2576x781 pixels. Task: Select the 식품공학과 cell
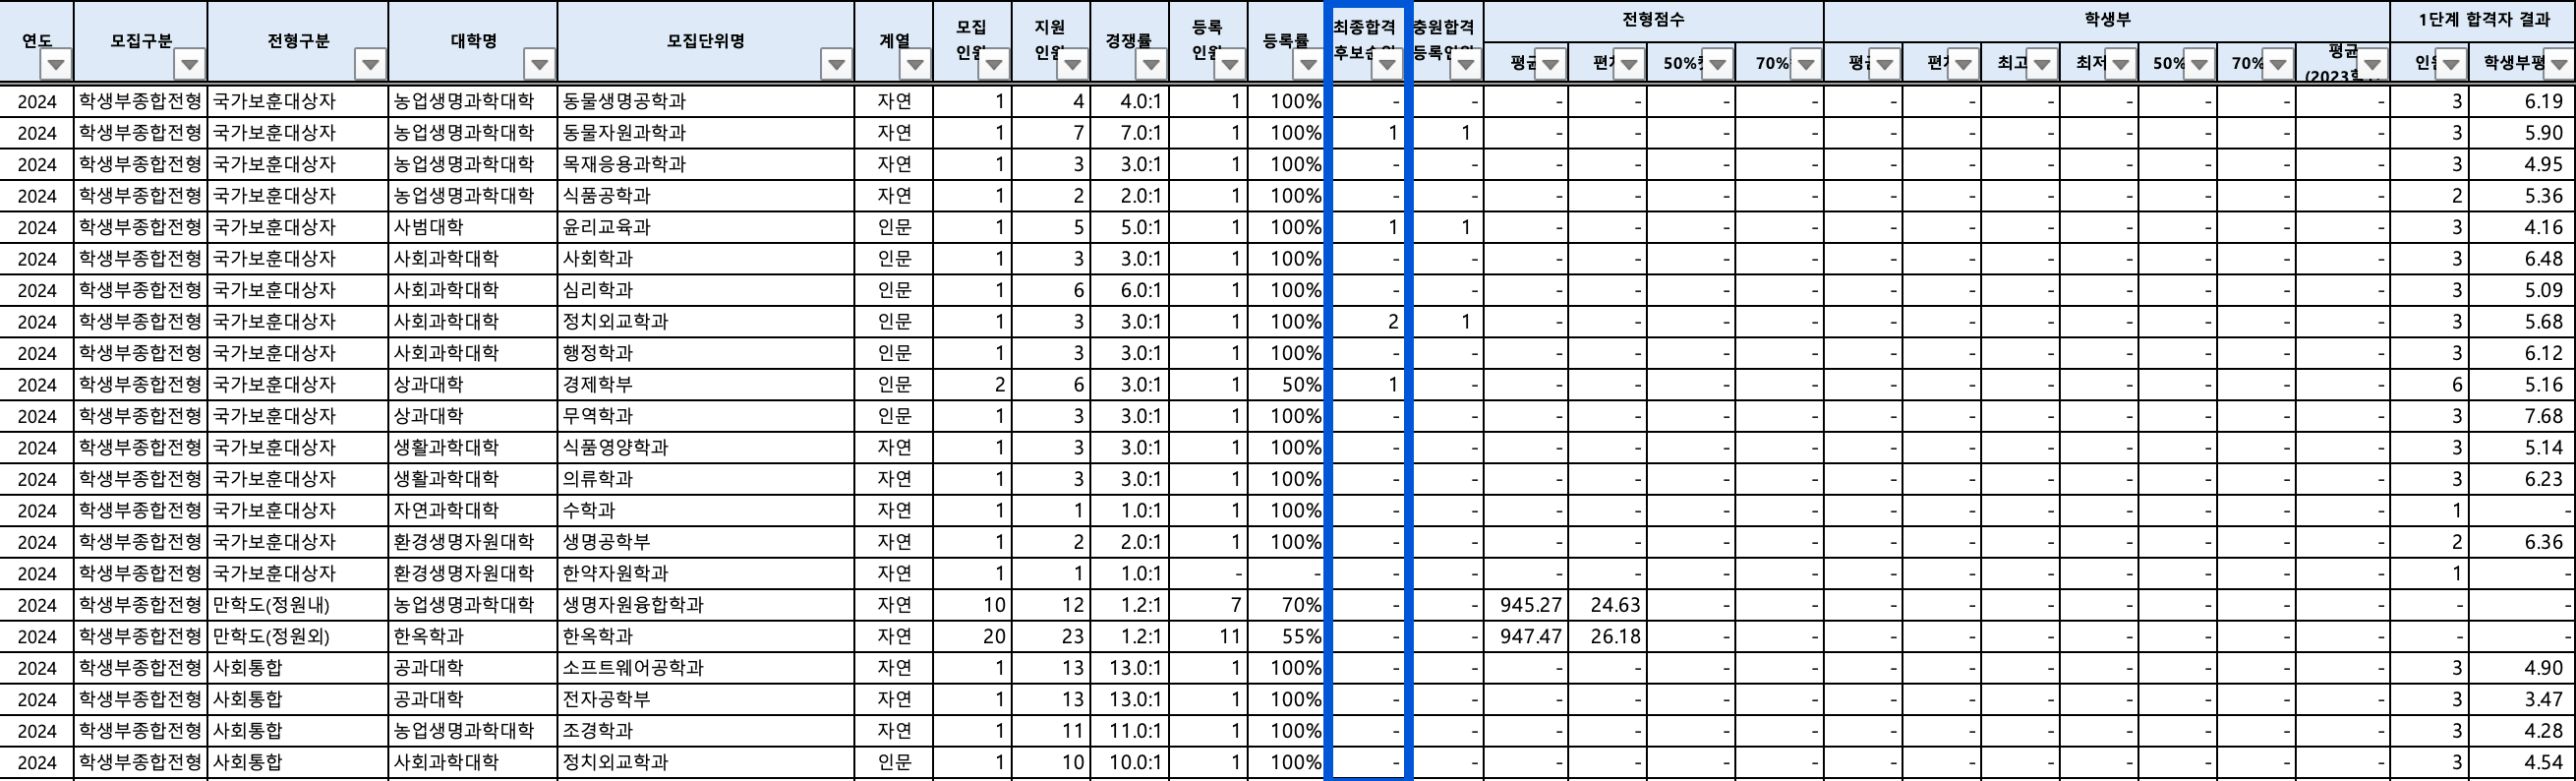point(706,196)
